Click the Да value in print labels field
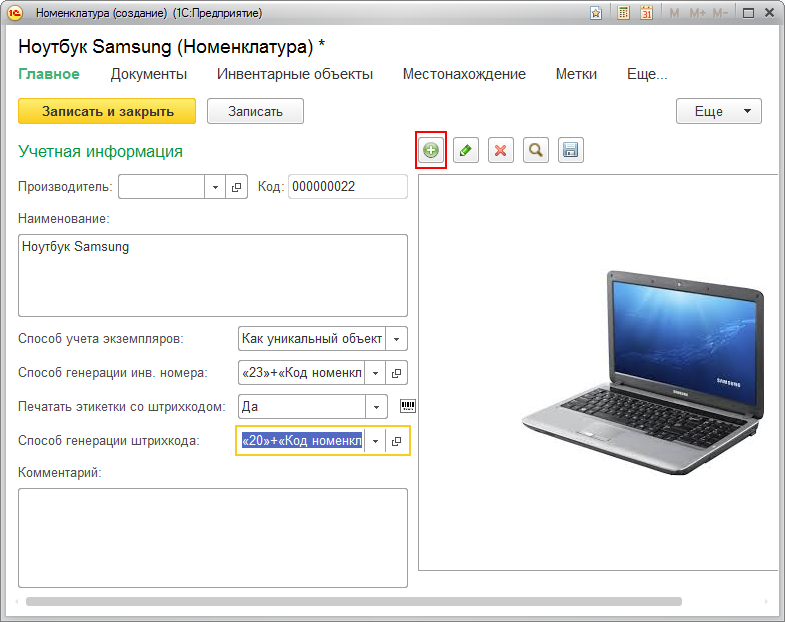 point(302,407)
